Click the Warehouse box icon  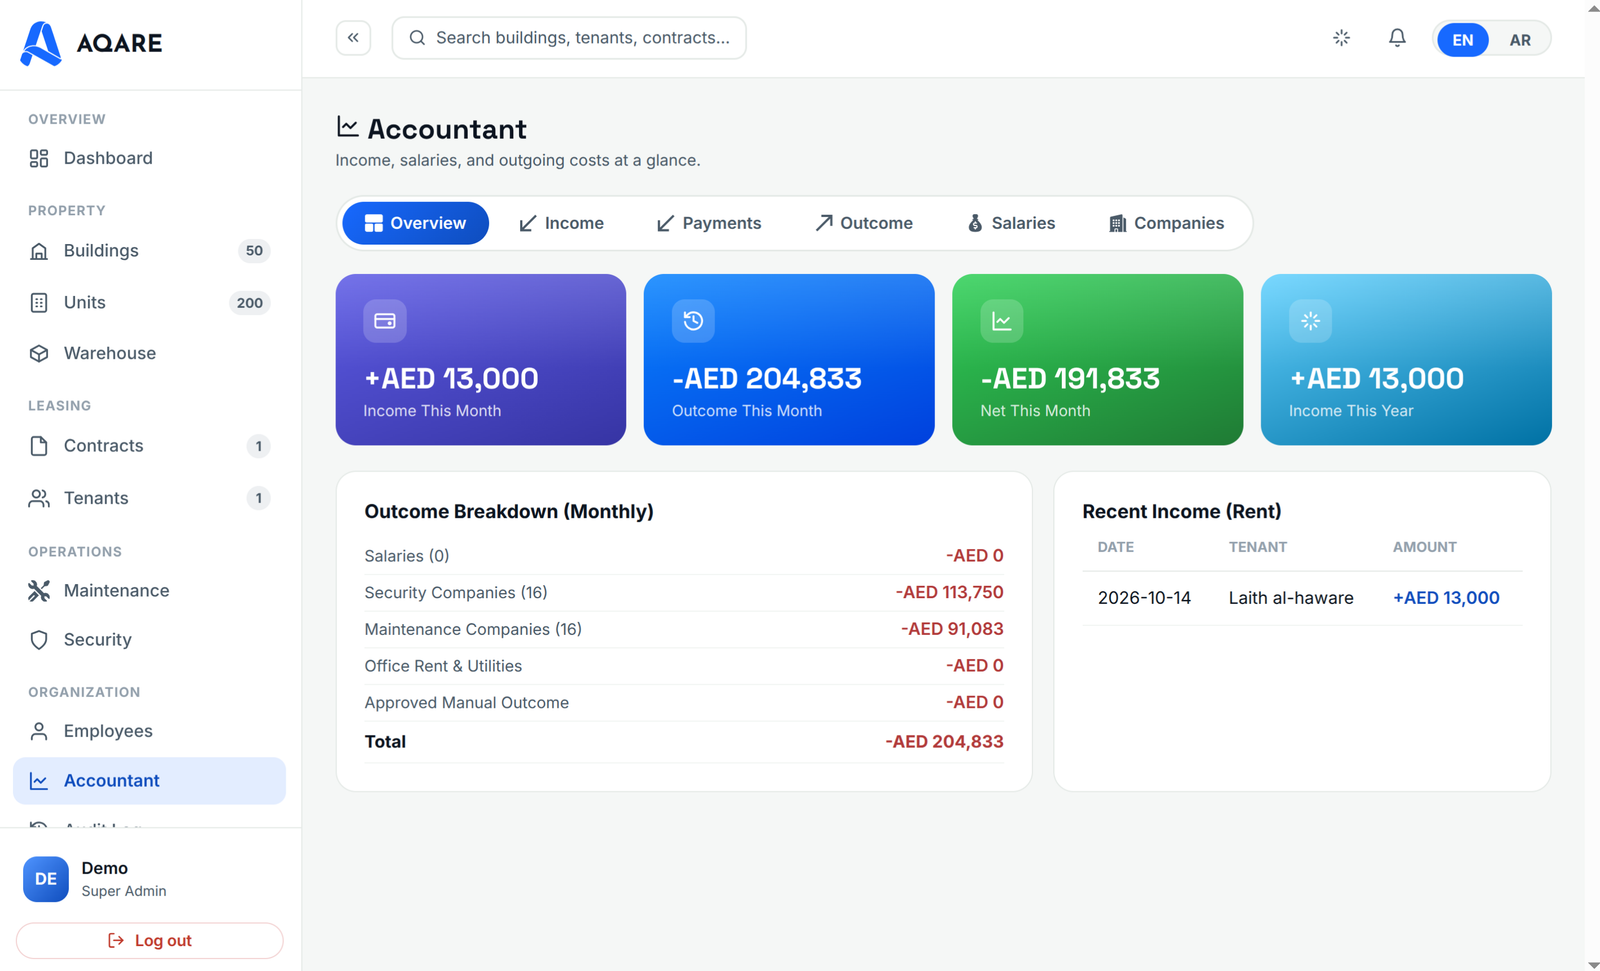click(x=39, y=353)
